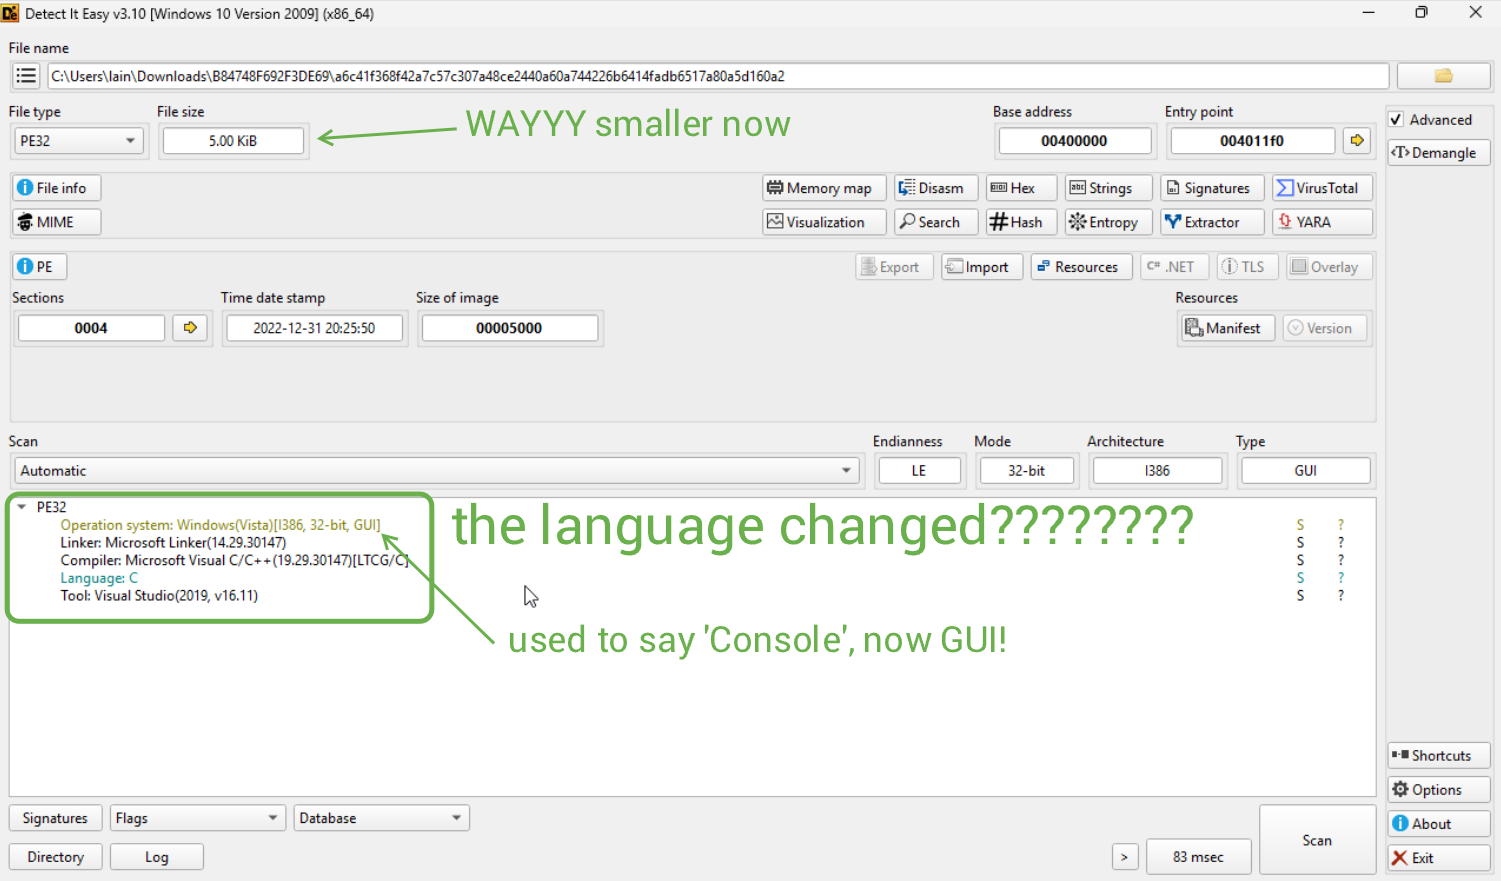
Task: Collapse the PE32 tree node
Action: [22, 507]
